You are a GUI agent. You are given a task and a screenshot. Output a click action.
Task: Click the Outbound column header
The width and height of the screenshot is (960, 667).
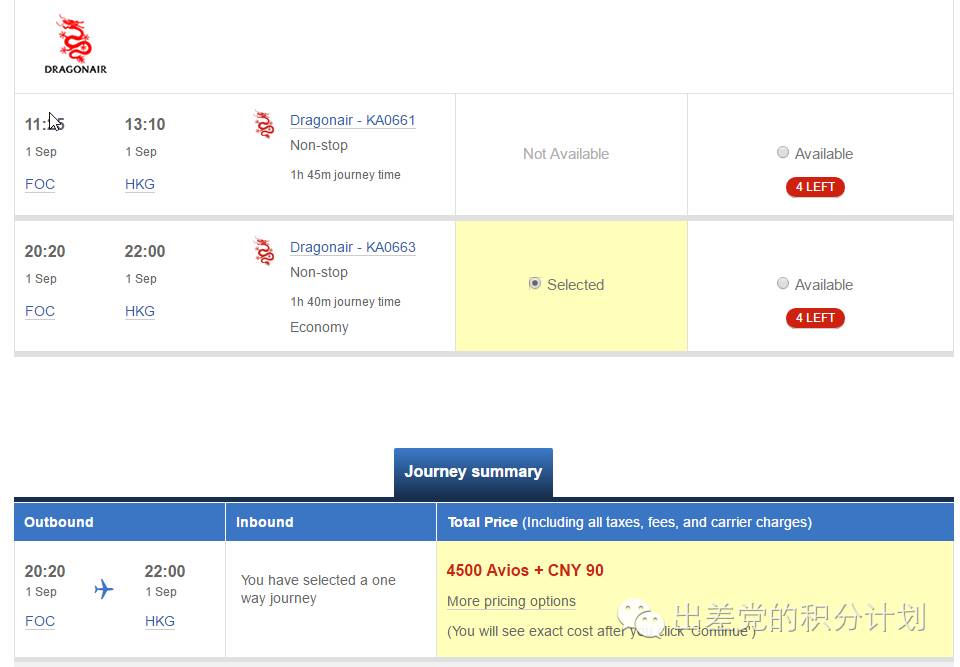(119, 522)
